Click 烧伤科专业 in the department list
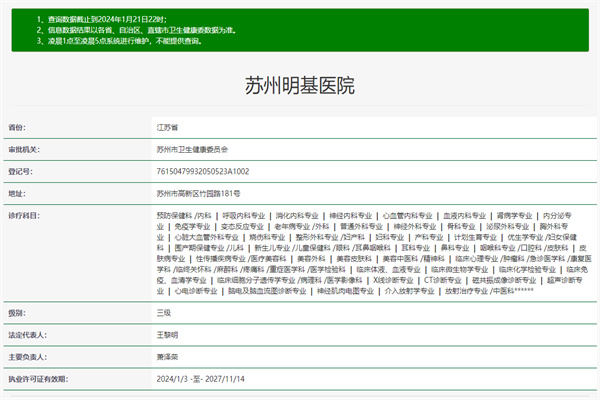Screen dimensions: 600x400 coord(267,237)
